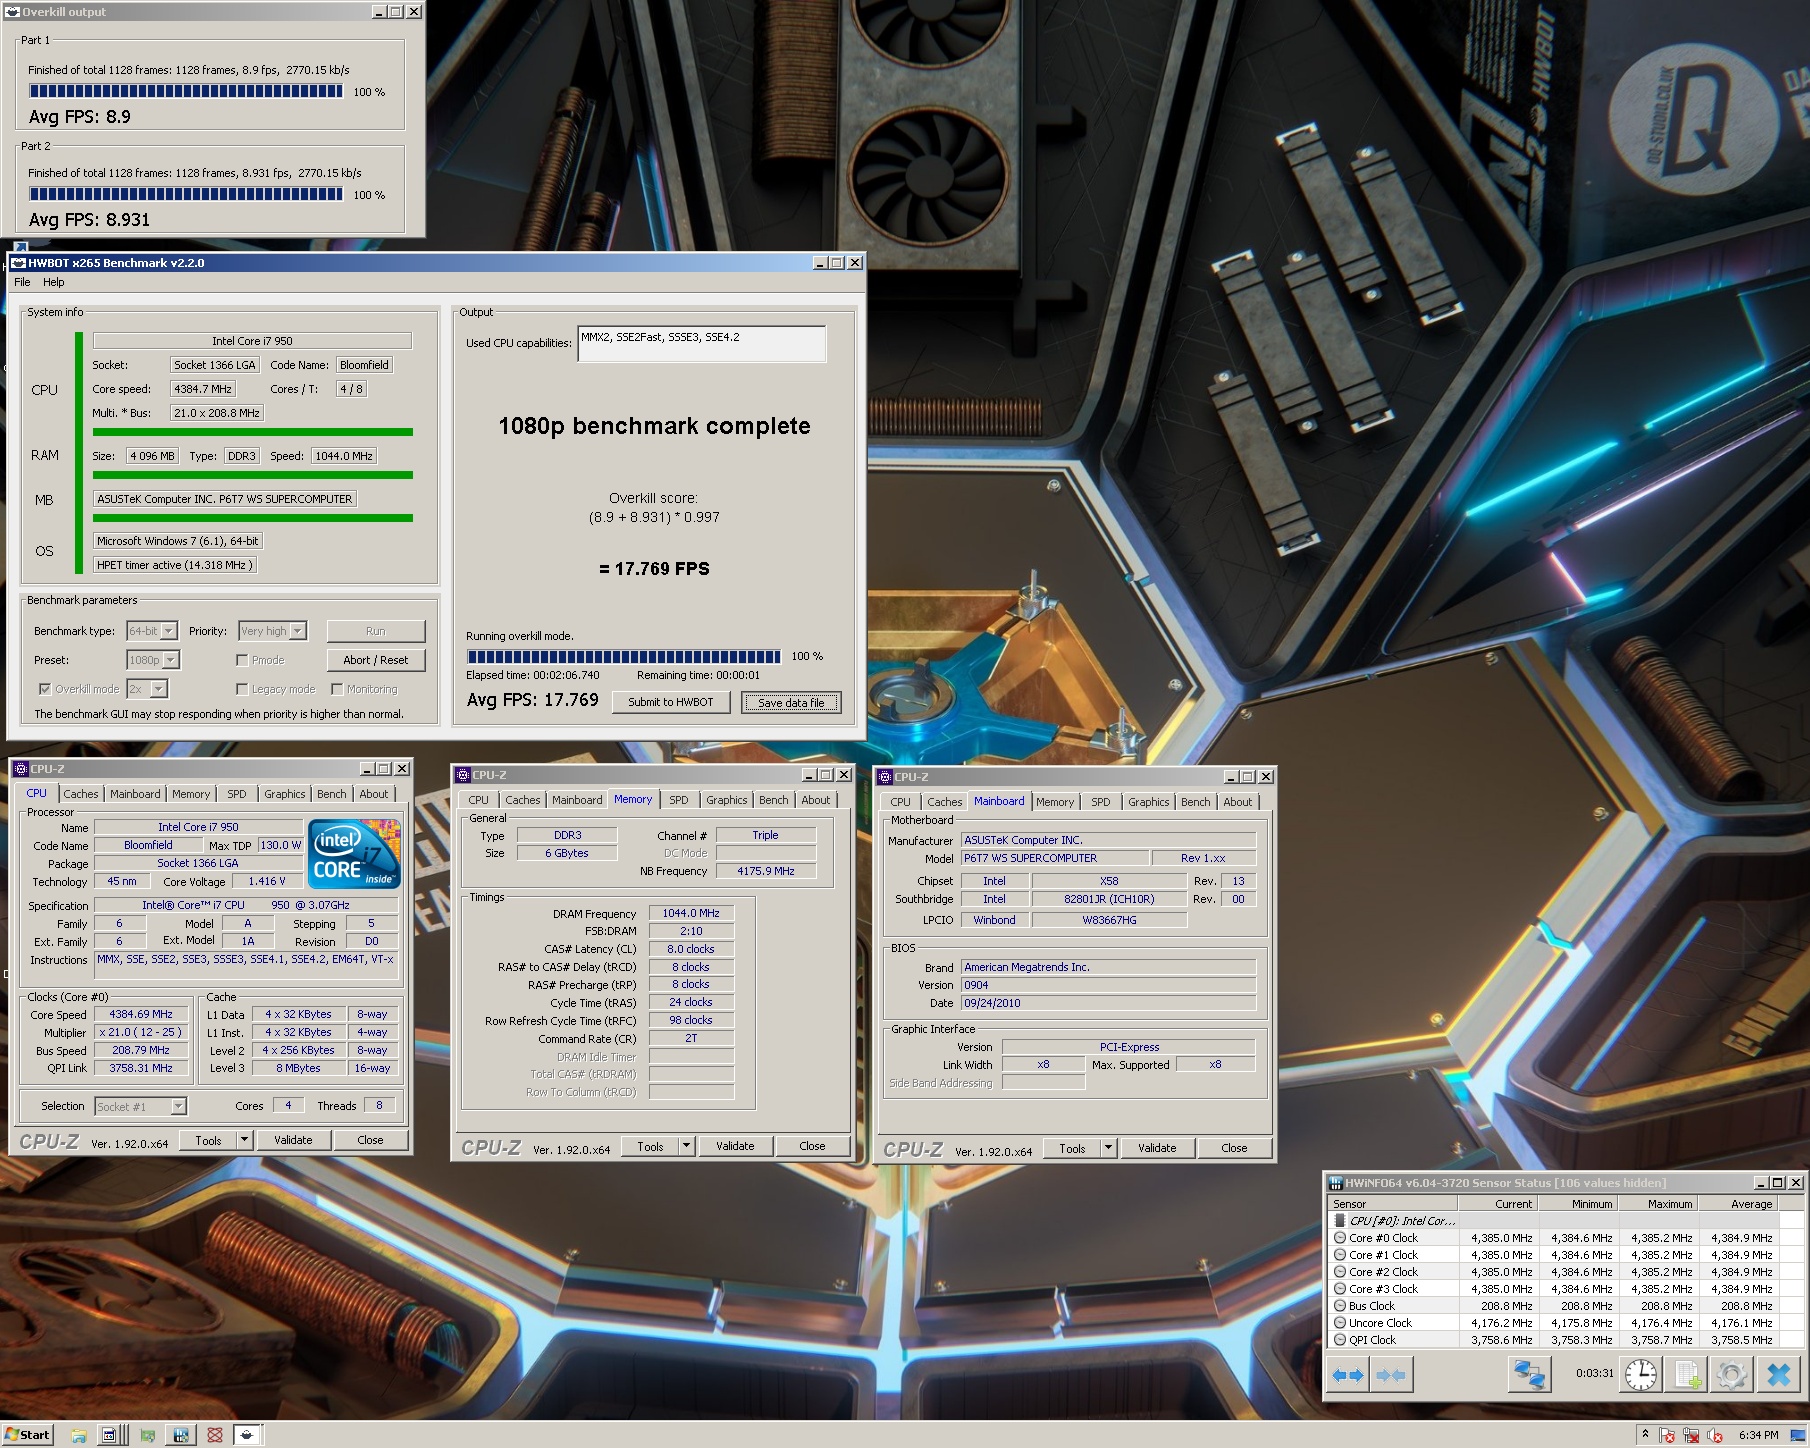
Task: Click Used CPU capabilities text box
Action: 702,343
